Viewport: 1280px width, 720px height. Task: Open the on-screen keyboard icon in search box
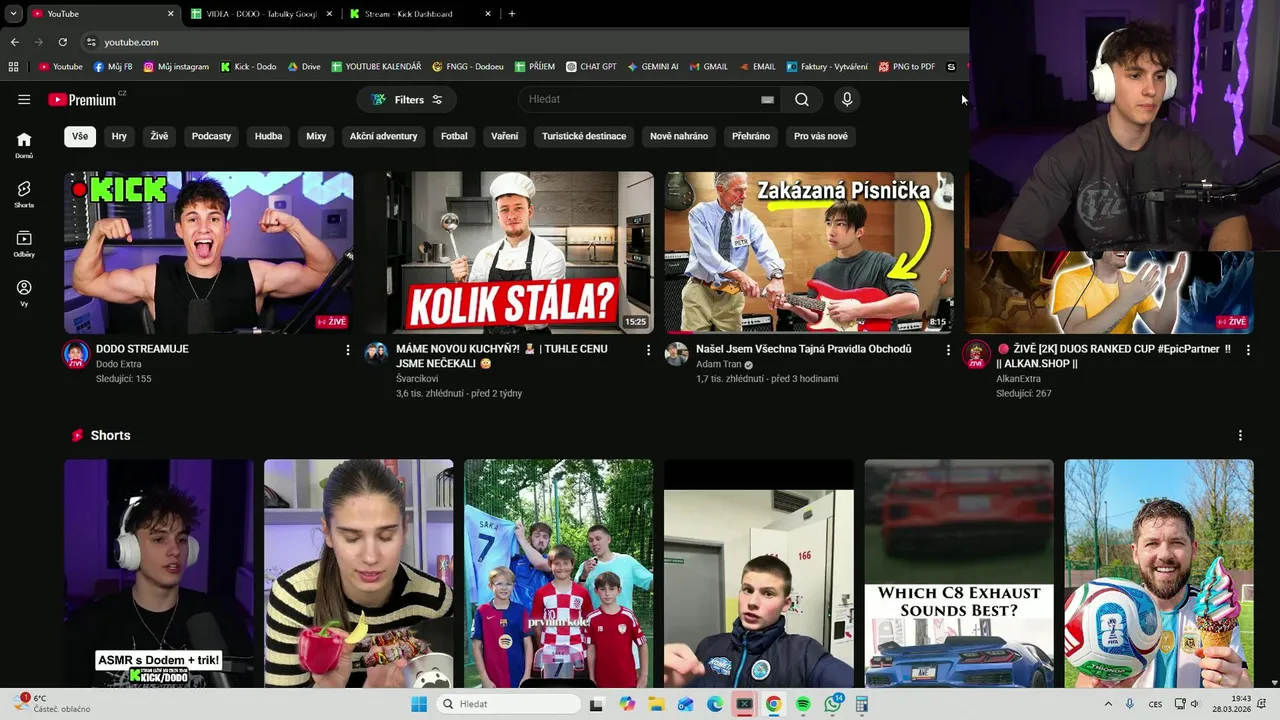pos(767,99)
